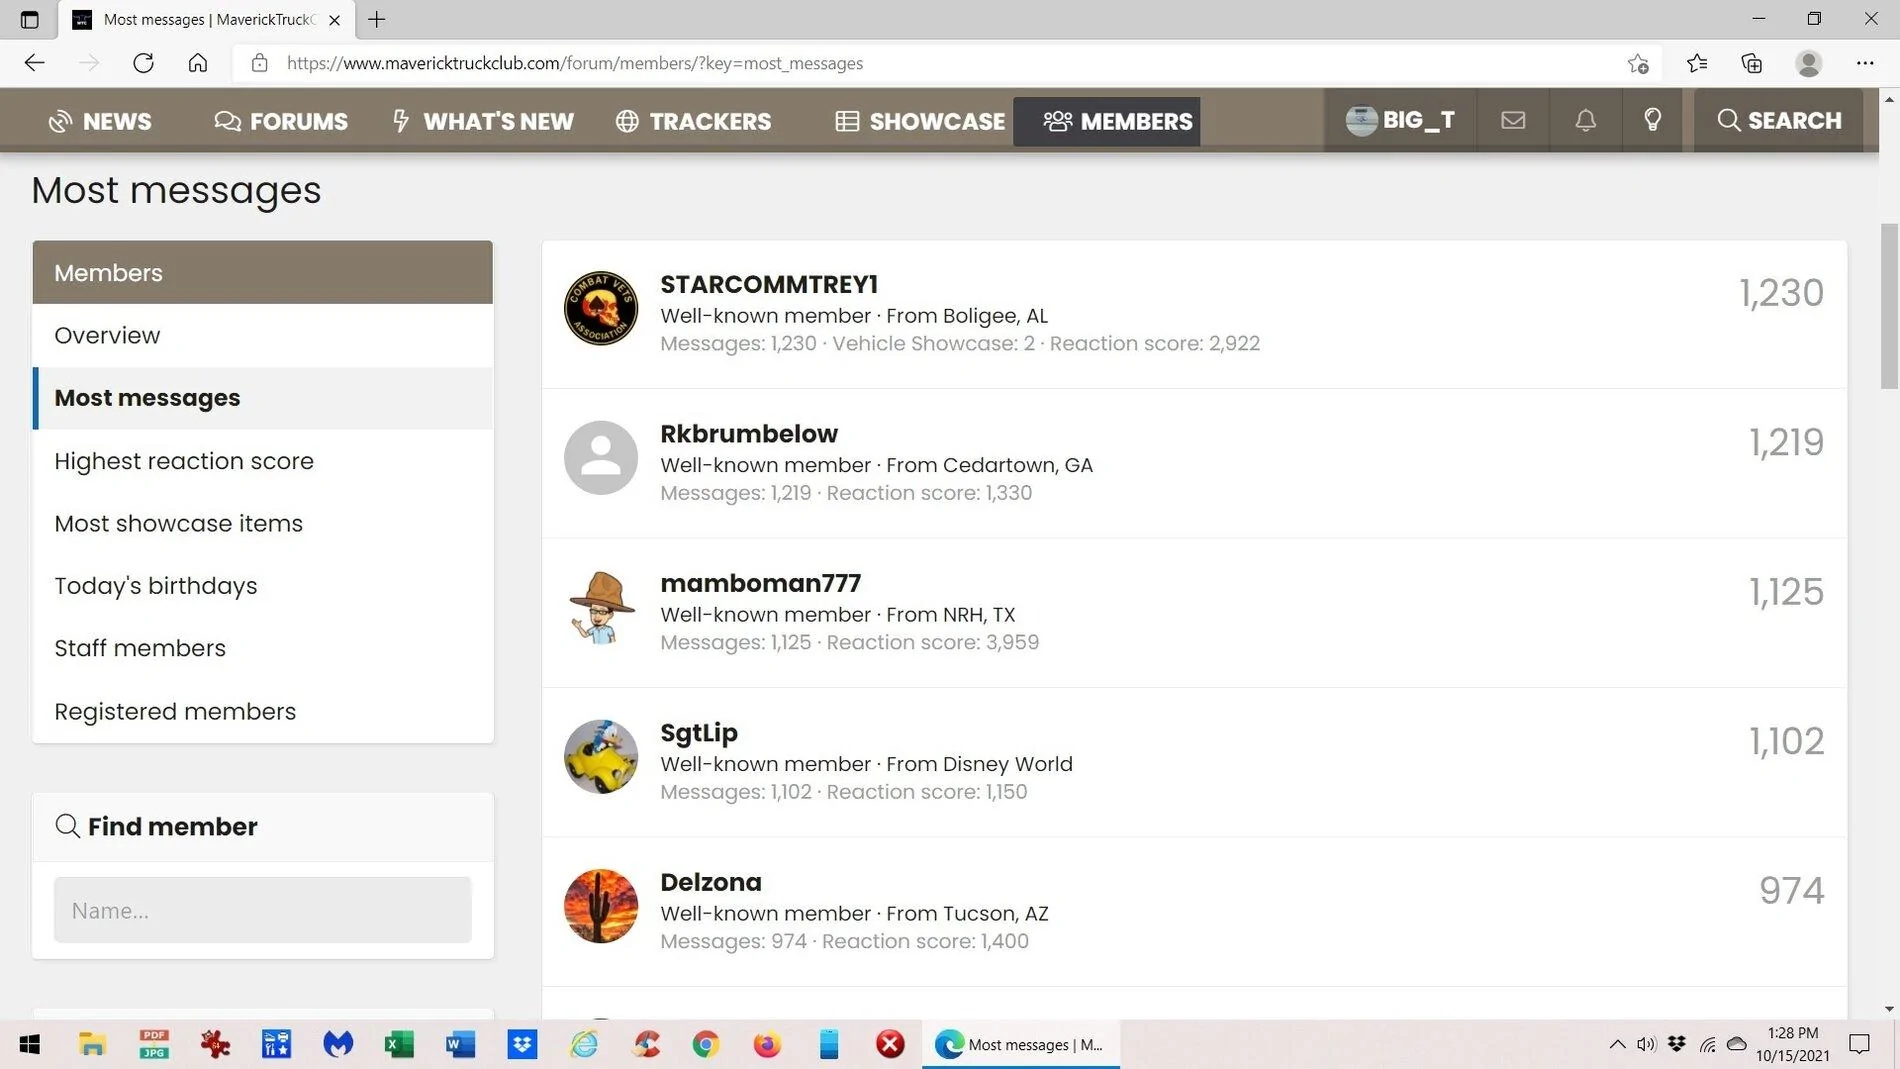Open the site SEARCH
1900x1069 pixels.
click(x=1779, y=120)
